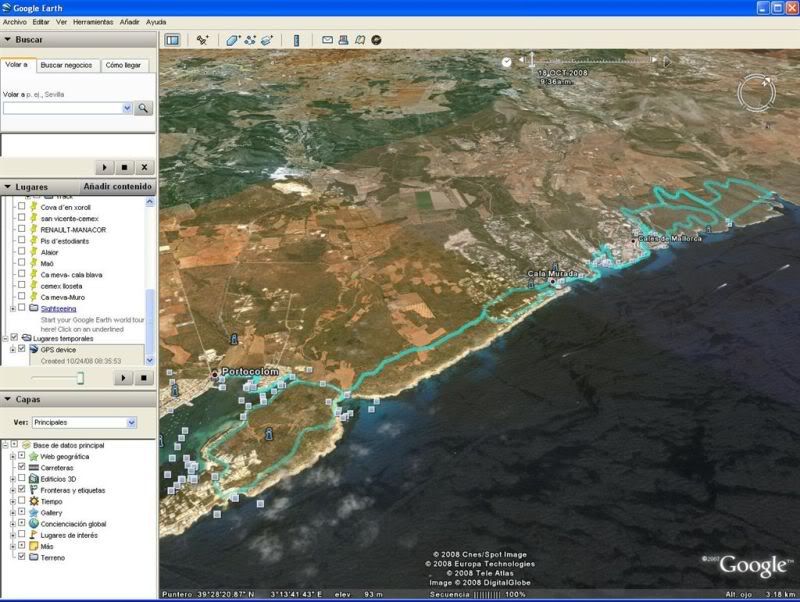Click the Sightseeing folder icon

(34, 308)
